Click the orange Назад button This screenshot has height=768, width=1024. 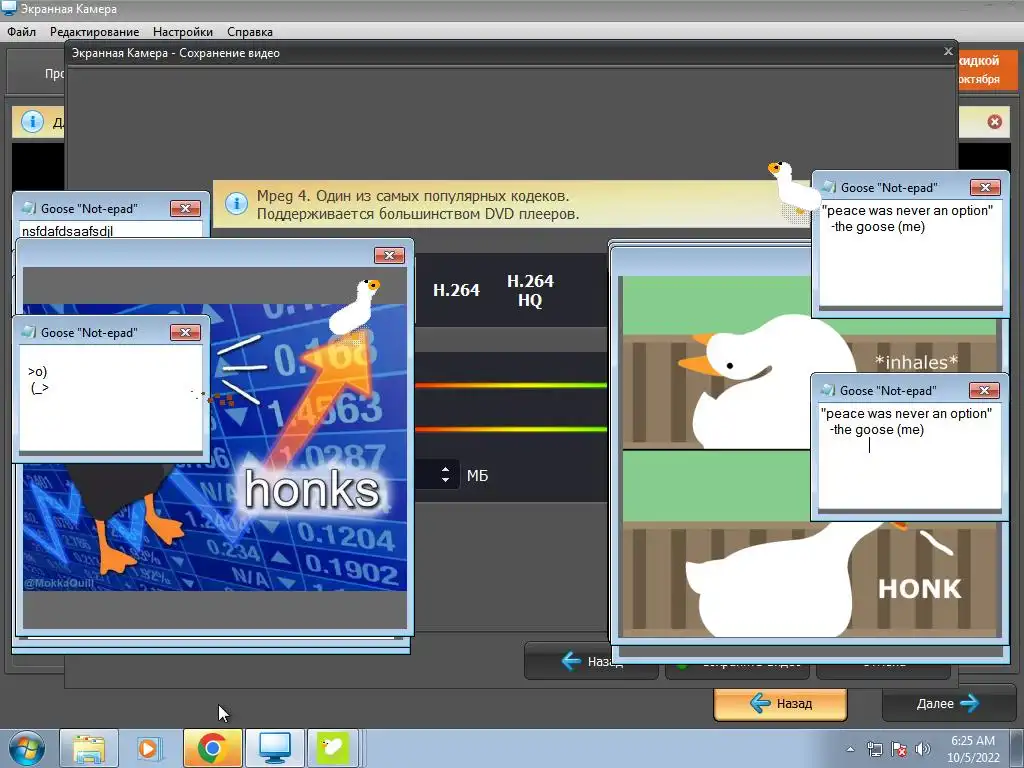pos(780,704)
